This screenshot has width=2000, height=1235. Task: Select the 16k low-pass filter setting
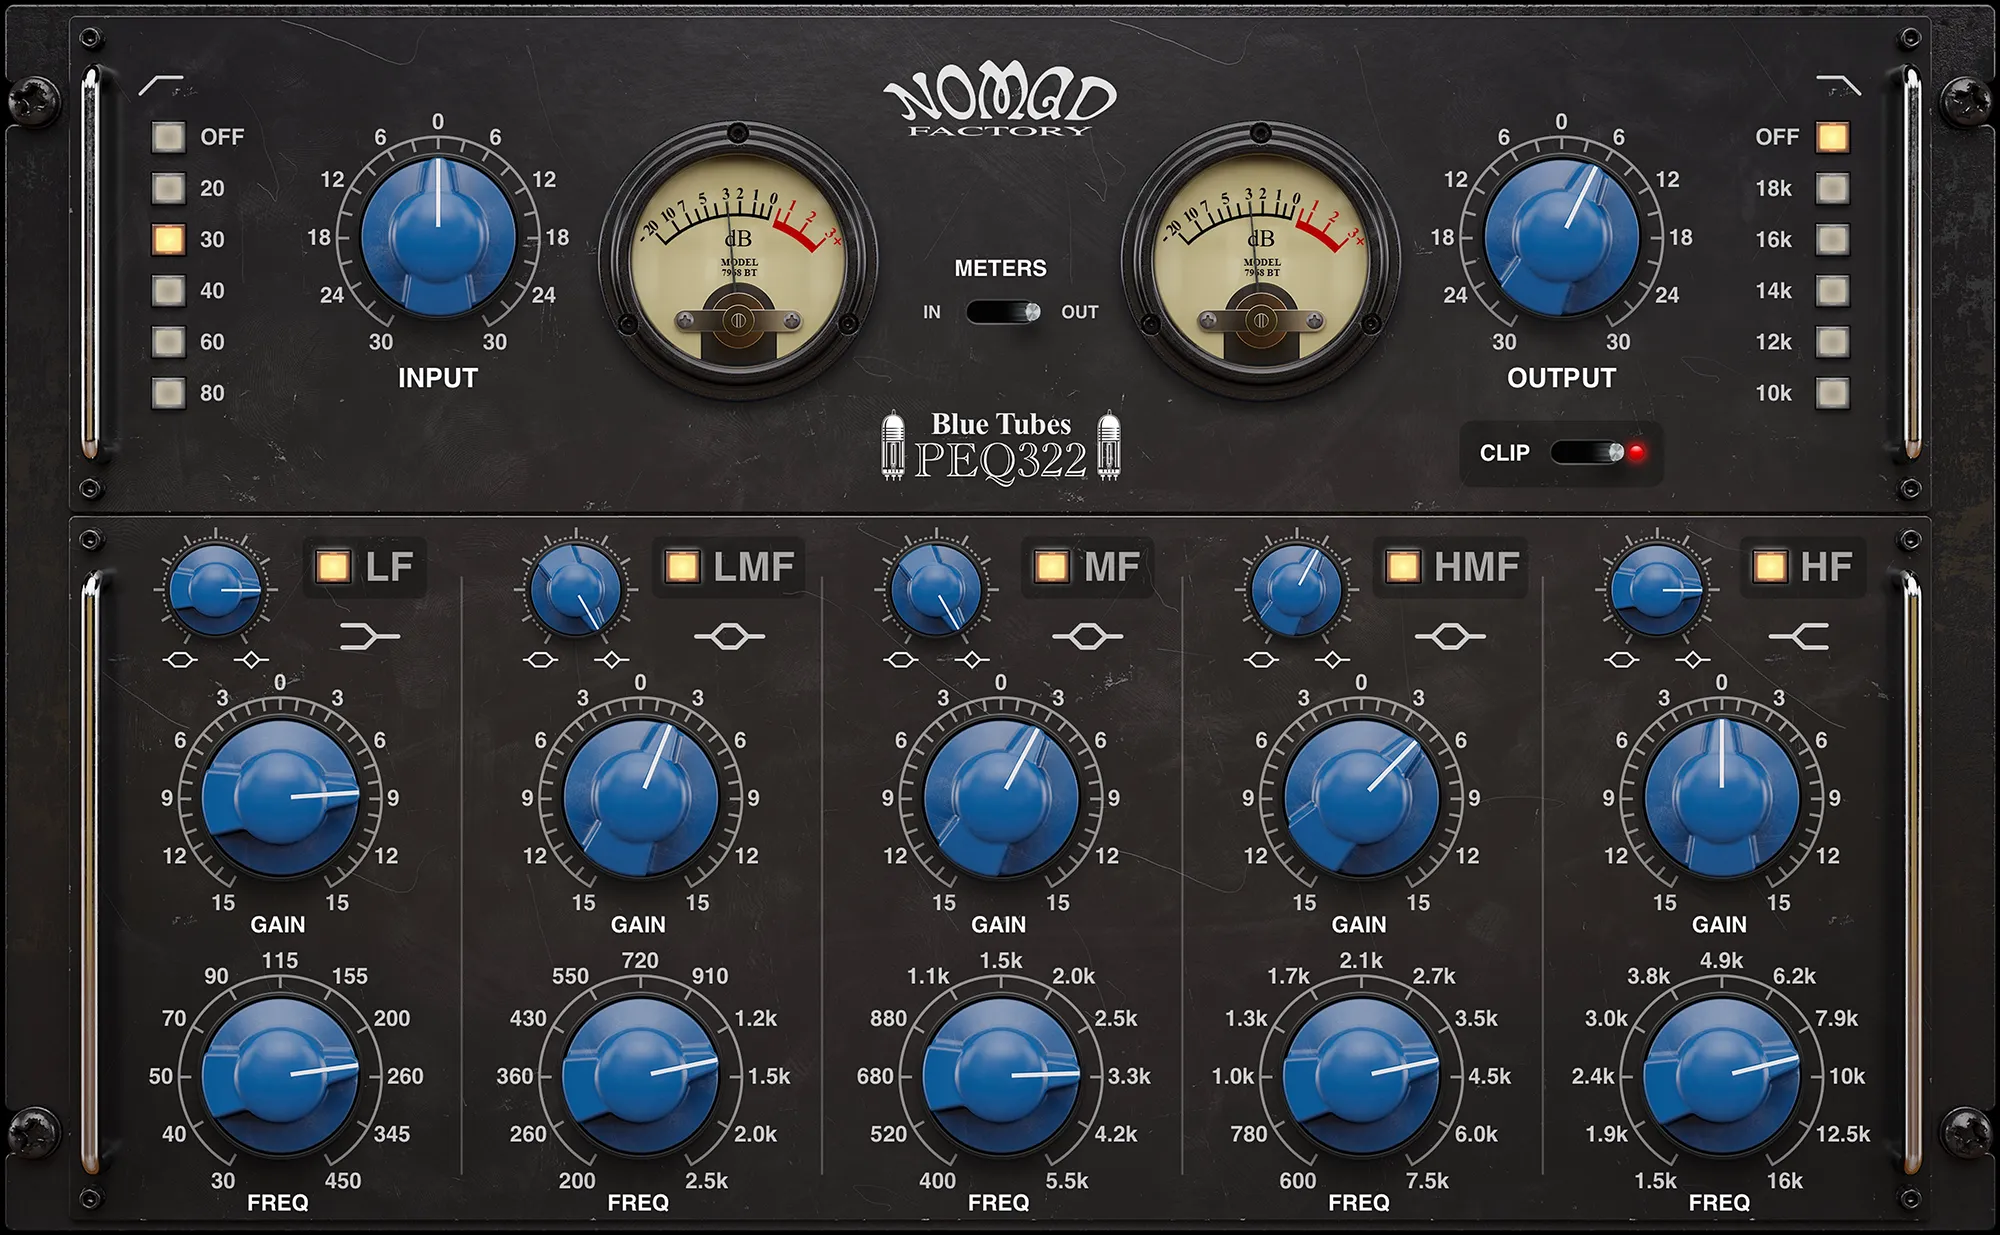pos(1835,238)
